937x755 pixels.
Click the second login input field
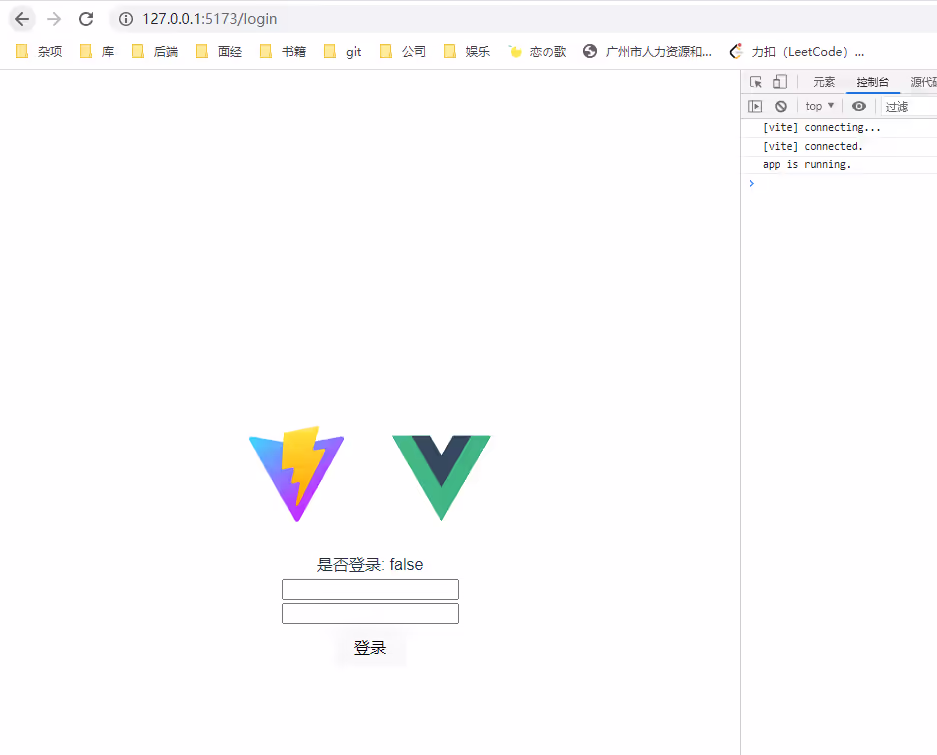[x=370, y=613]
